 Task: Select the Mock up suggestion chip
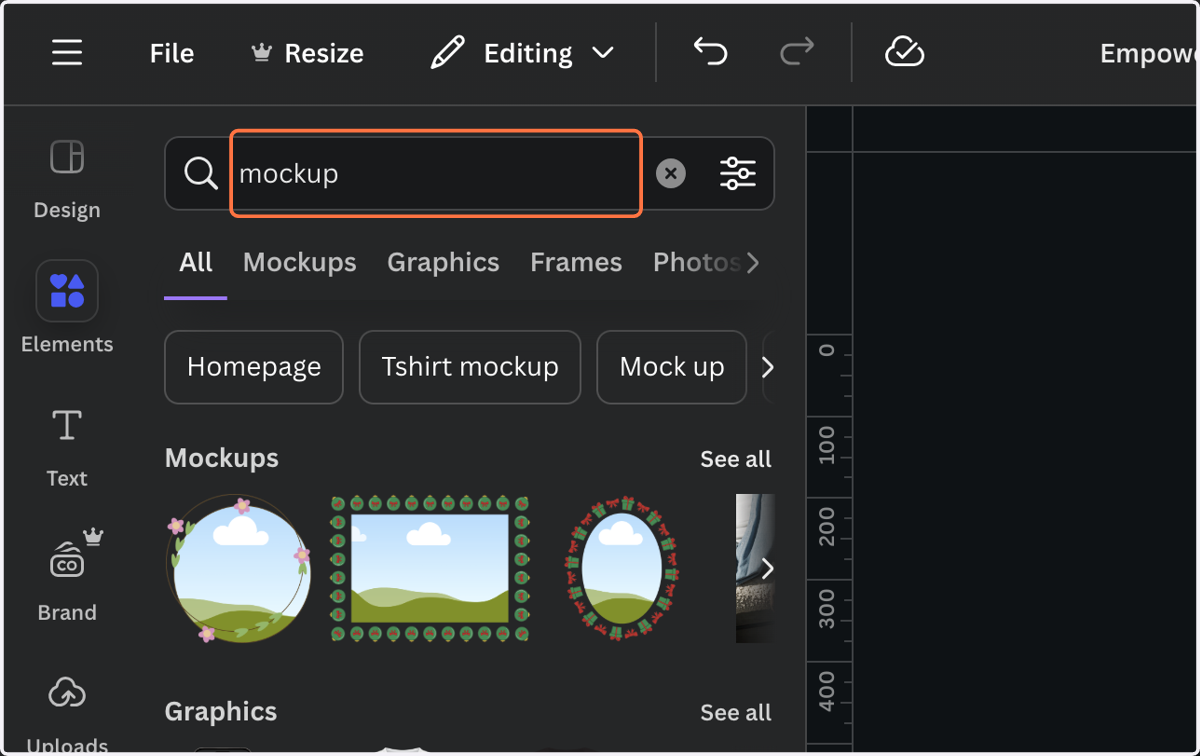click(672, 367)
